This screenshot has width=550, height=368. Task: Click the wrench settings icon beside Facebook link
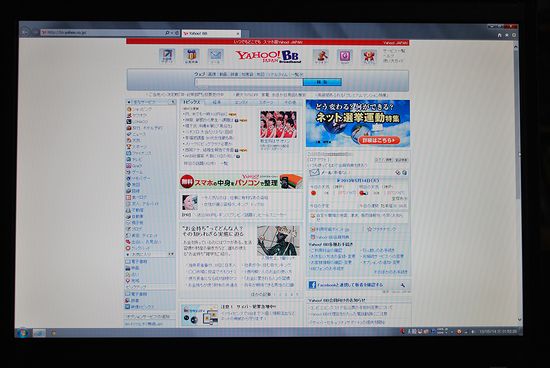pos(402,285)
